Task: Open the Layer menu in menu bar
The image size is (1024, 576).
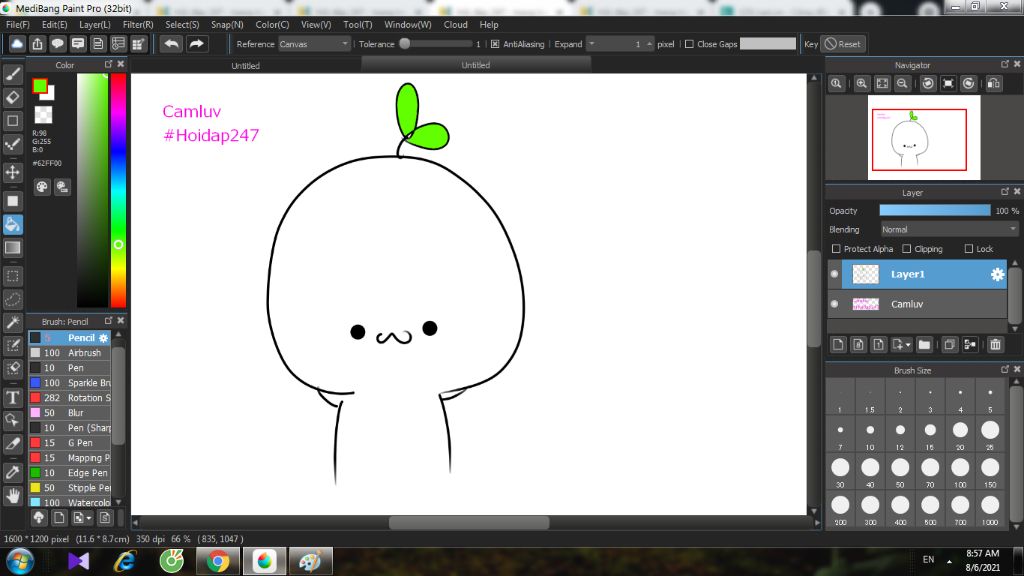Action: 95,24
